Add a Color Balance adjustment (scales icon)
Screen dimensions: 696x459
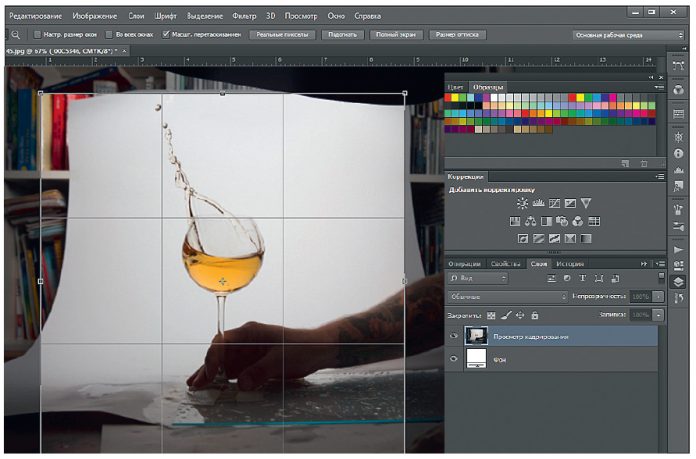[x=530, y=221]
